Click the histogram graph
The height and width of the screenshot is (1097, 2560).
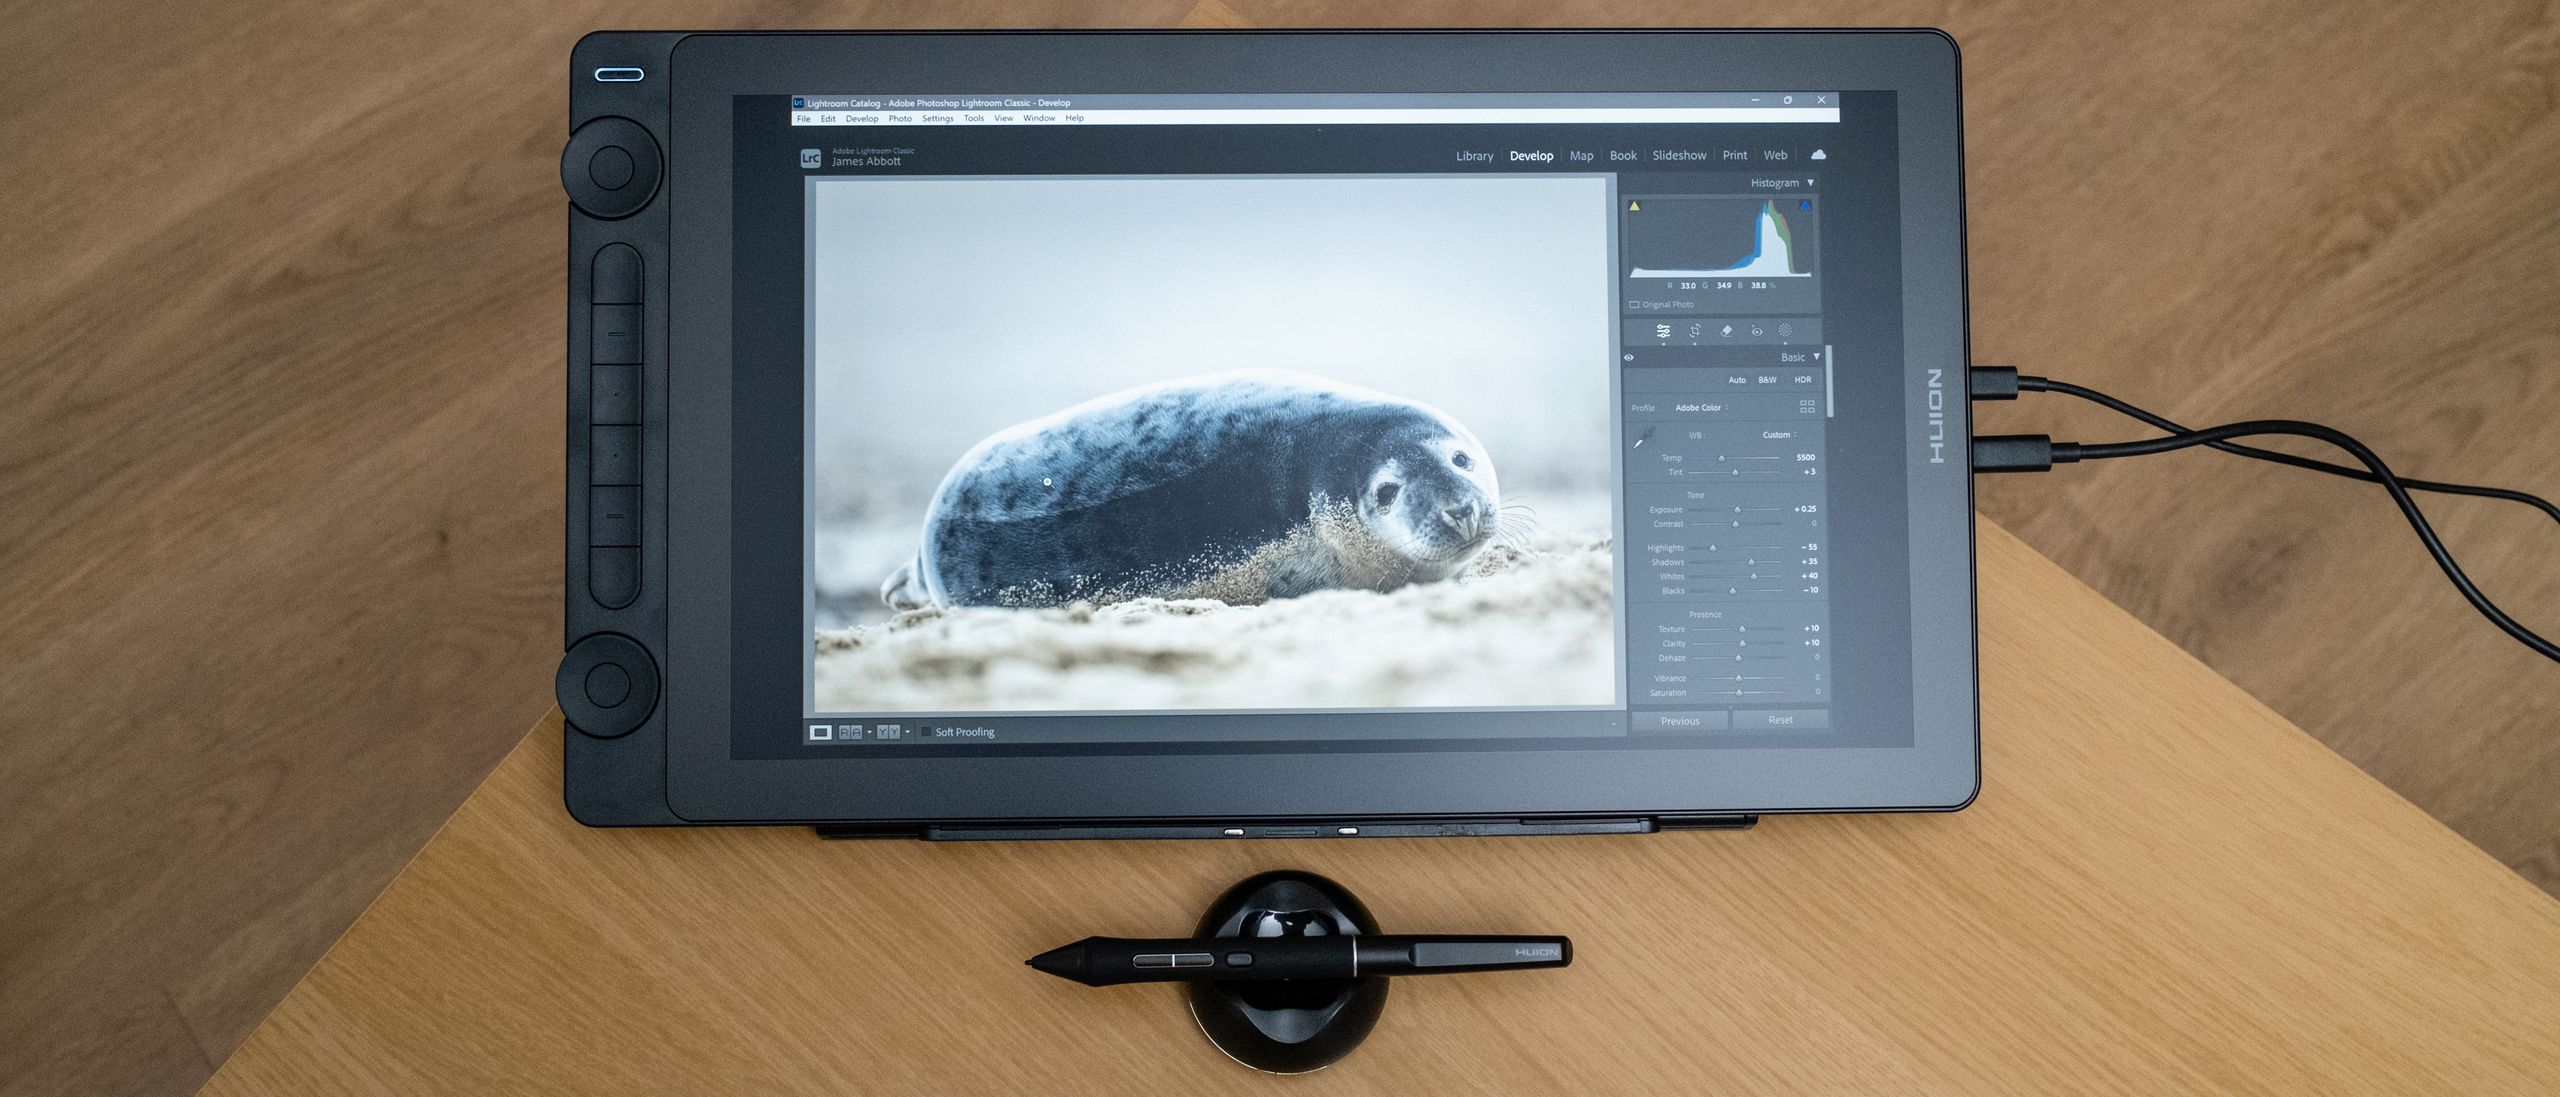coord(1720,239)
